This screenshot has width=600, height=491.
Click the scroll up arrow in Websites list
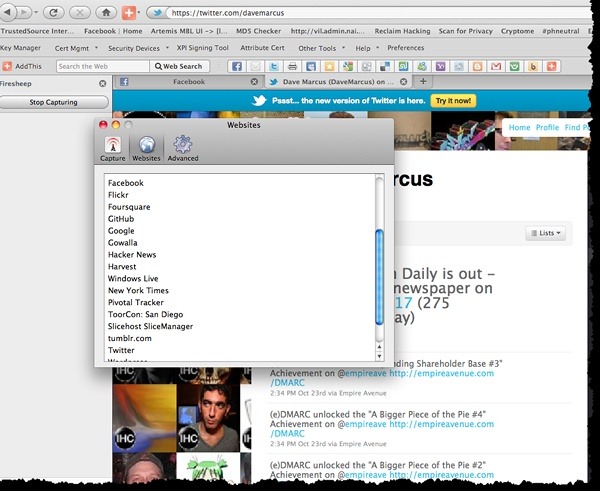tap(379, 347)
